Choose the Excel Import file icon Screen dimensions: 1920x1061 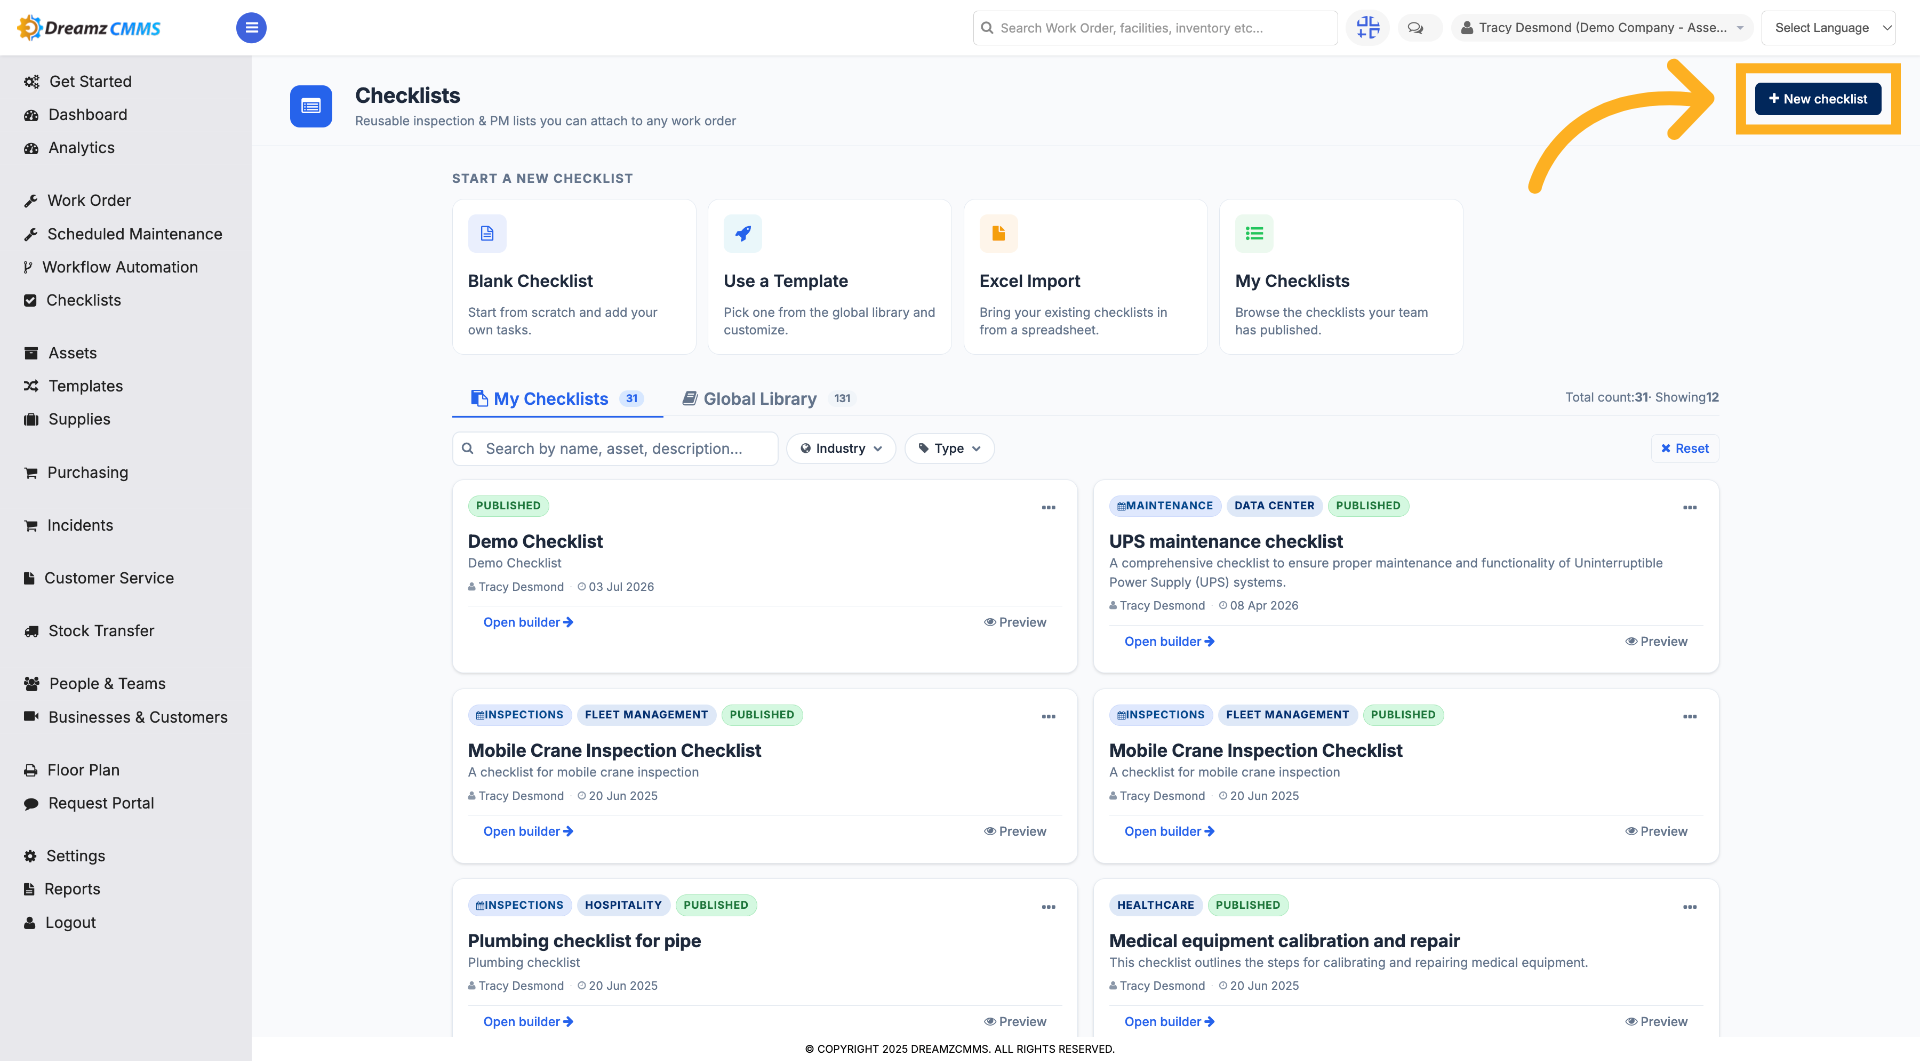point(998,234)
